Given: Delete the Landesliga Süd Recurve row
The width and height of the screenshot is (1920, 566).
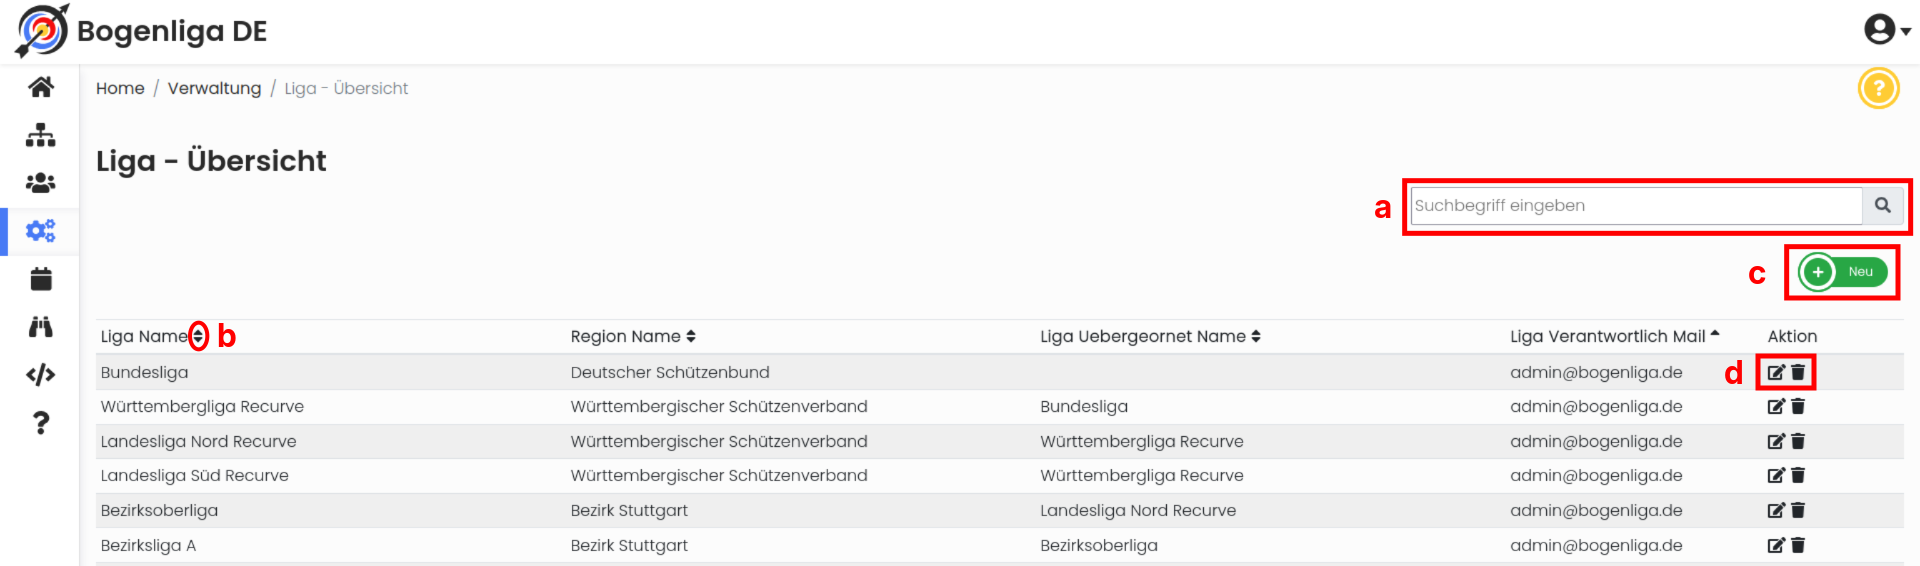Looking at the screenshot, I should point(1798,475).
